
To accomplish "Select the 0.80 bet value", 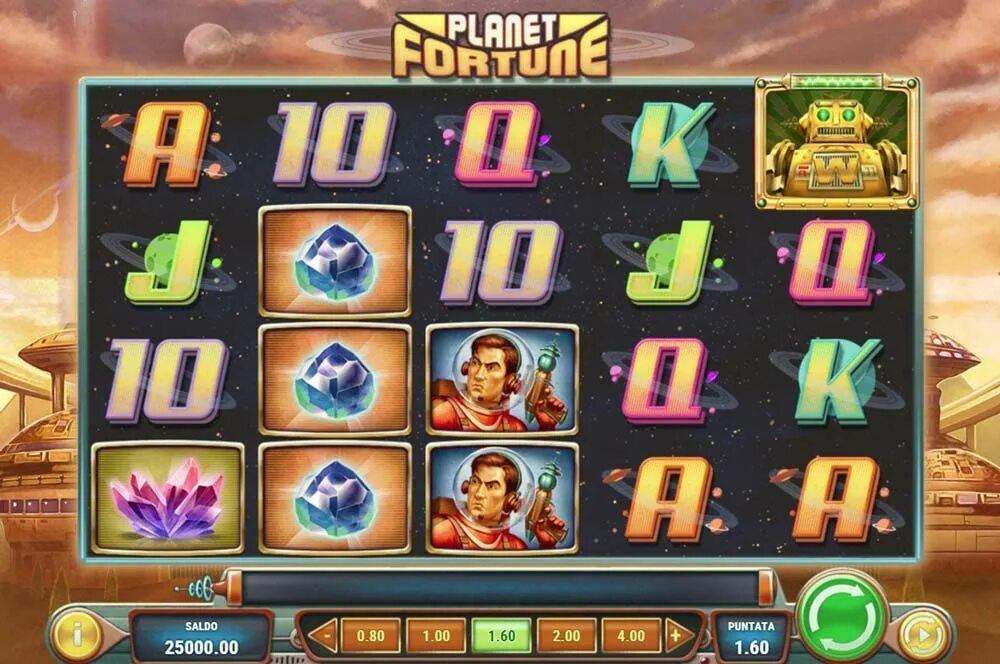I will coord(371,636).
